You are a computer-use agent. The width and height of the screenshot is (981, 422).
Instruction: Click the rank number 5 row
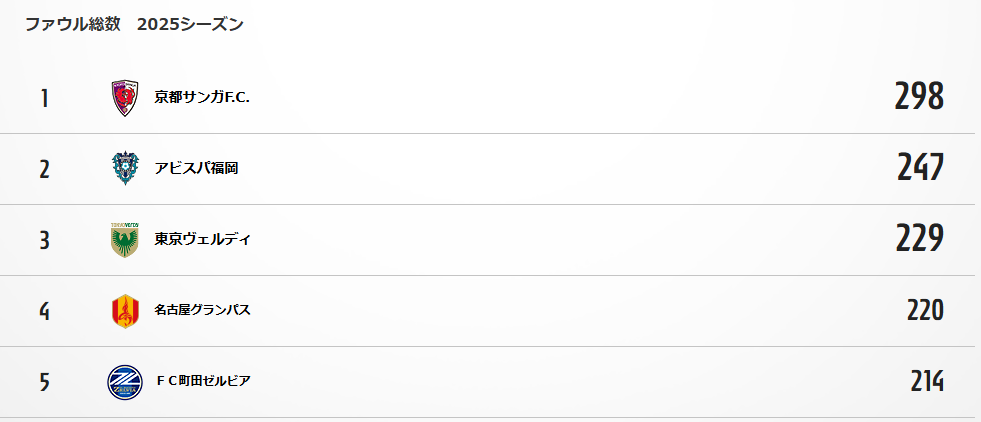click(x=487, y=382)
